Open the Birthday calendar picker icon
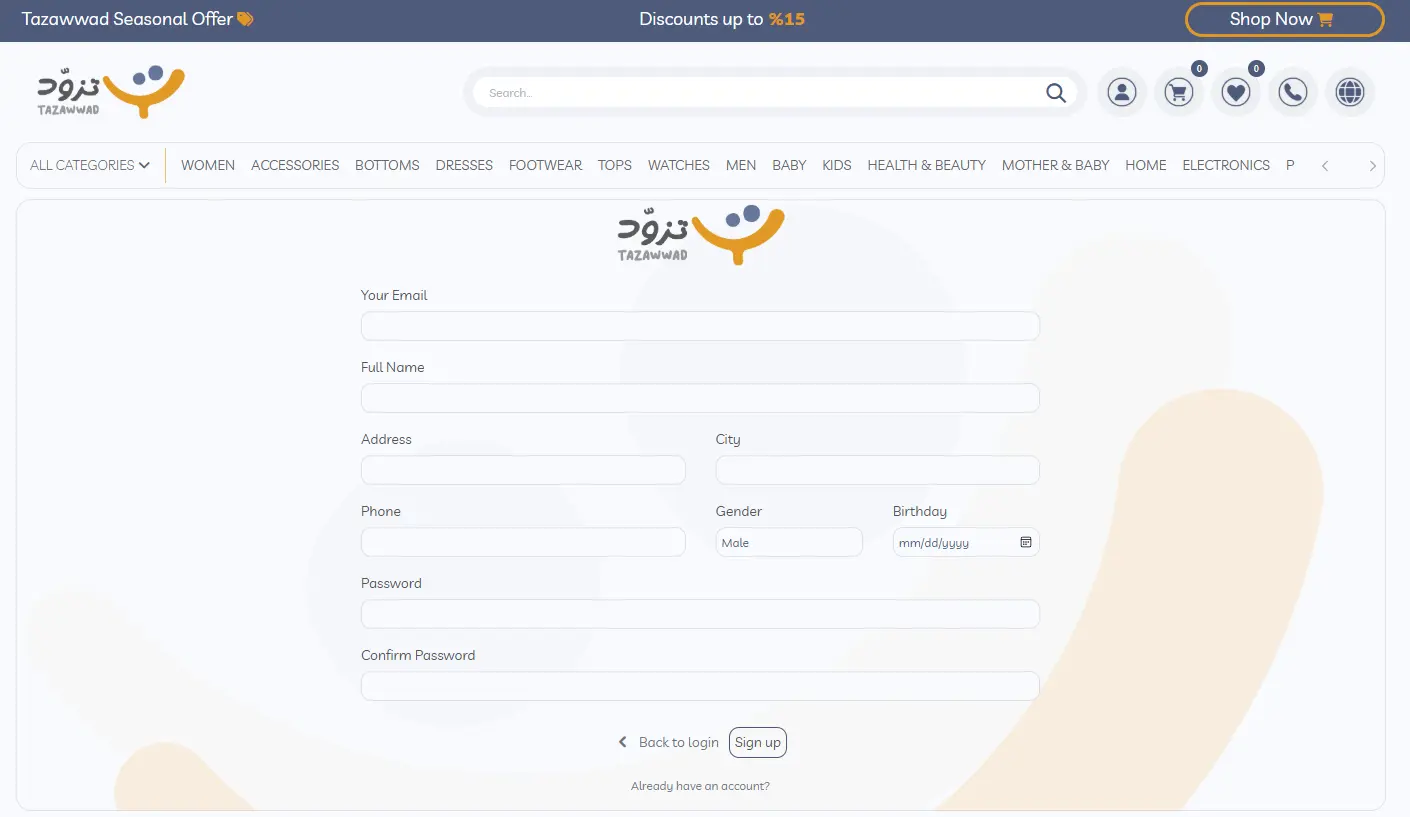Viewport: 1410px width, 817px height. click(x=1025, y=542)
